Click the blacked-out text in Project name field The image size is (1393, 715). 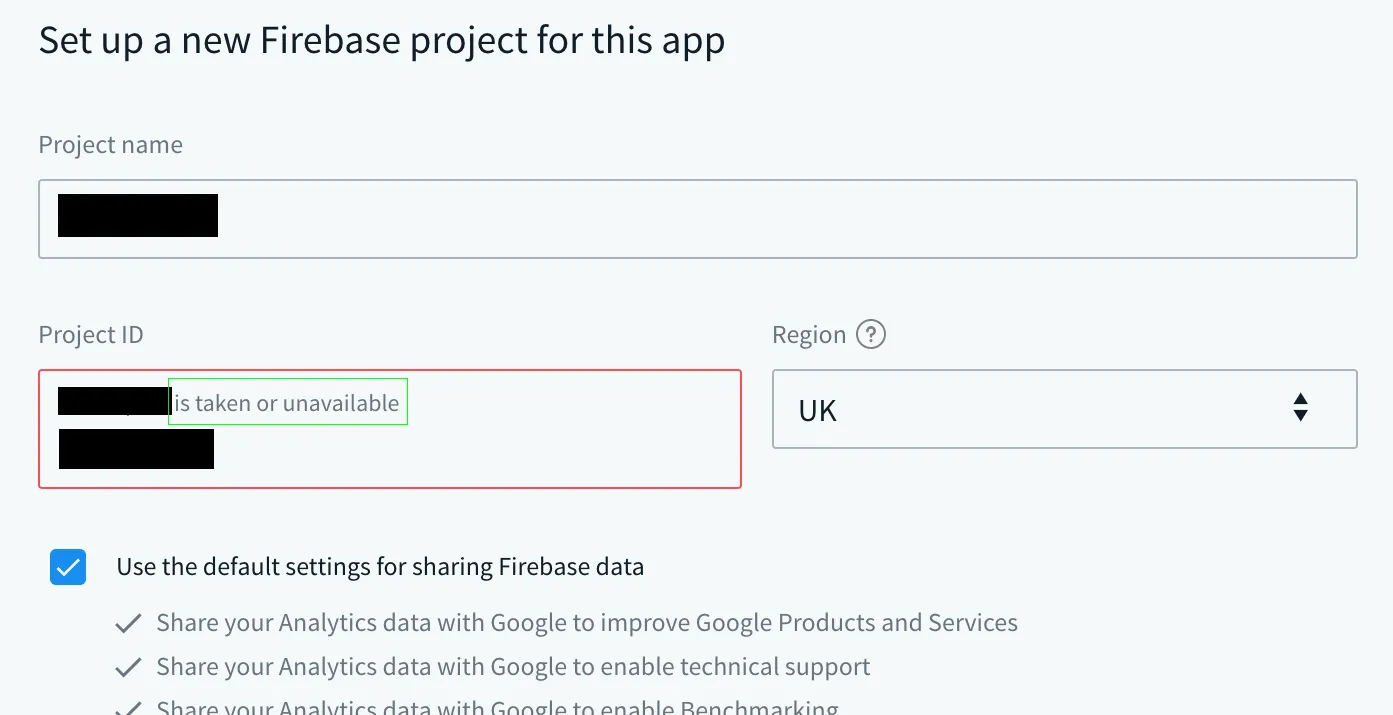pyautogui.click(x=138, y=216)
